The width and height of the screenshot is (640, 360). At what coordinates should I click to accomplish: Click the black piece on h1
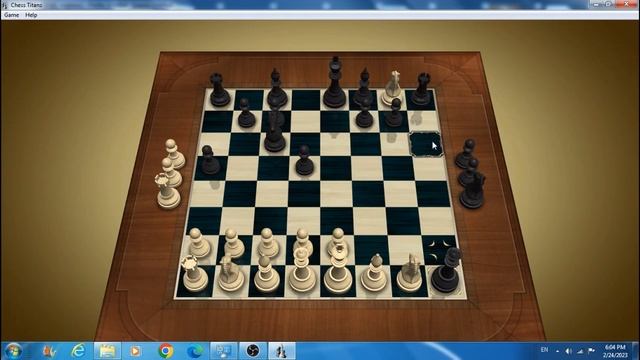[447, 271]
